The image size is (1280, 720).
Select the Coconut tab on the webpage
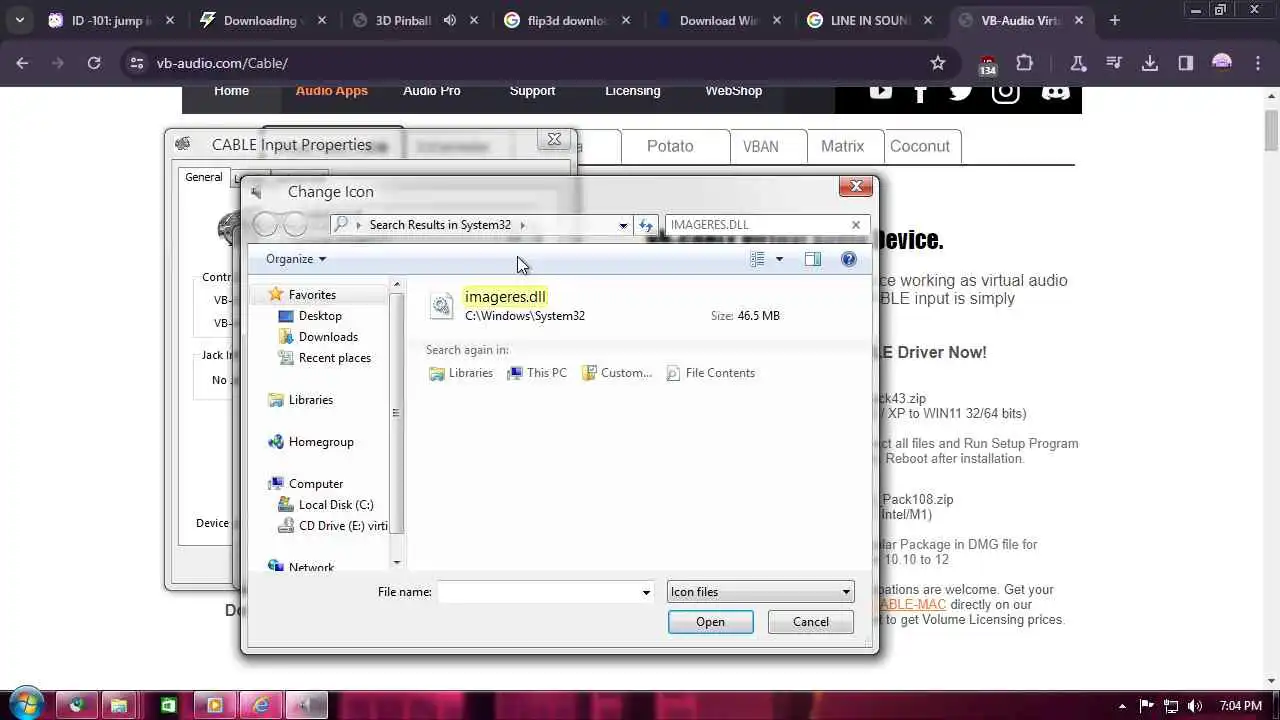[920, 146]
